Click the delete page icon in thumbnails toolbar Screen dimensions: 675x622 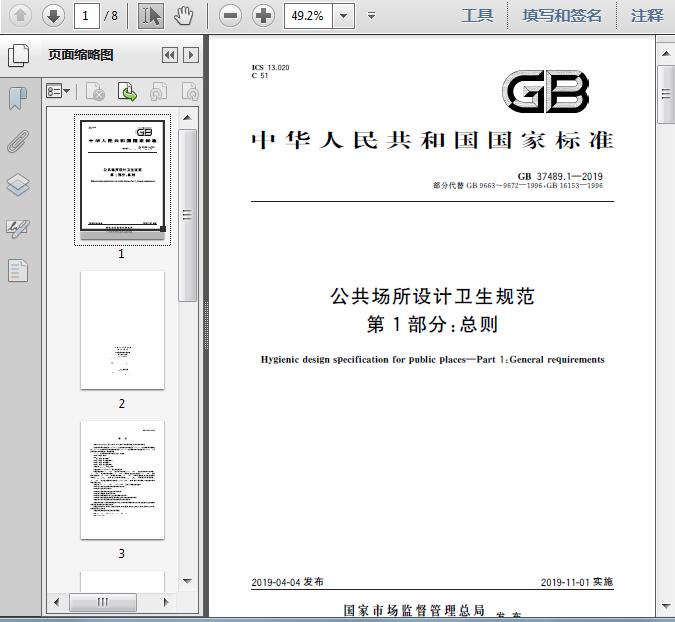pos(95,92)
